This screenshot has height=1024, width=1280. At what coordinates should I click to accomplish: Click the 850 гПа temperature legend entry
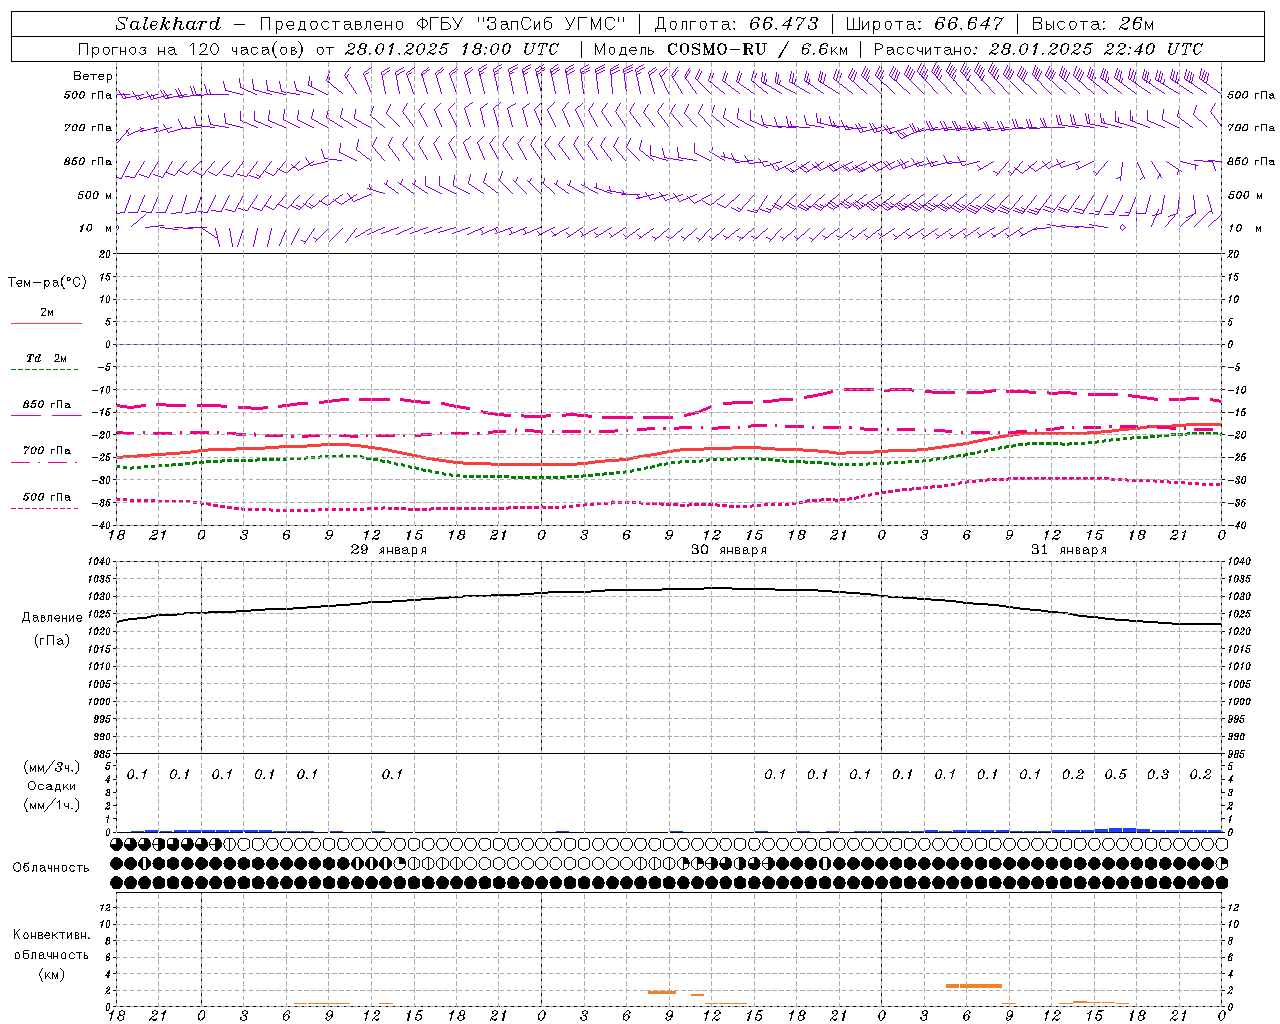tap(47, 405)
